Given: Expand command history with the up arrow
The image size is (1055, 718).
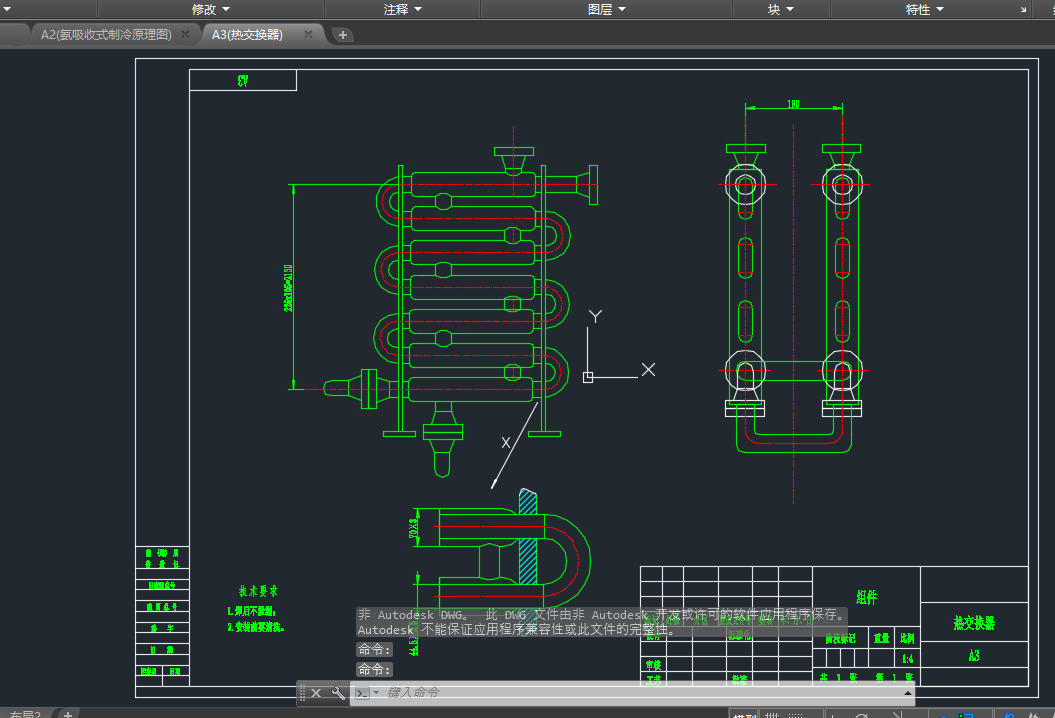Looking at the screenshot, I should (907, 693).
